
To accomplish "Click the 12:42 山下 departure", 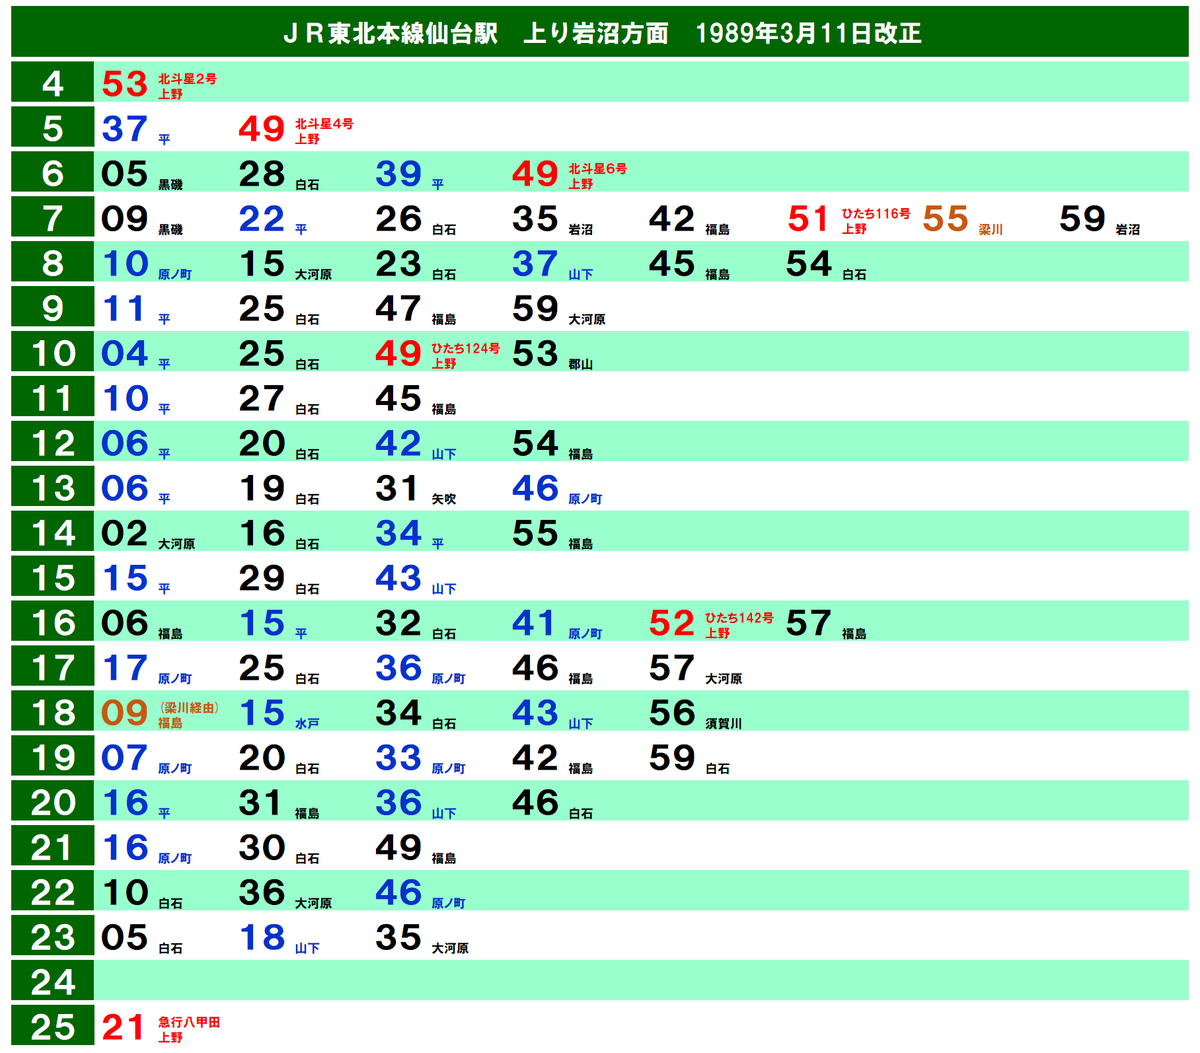I will (416, 444).
